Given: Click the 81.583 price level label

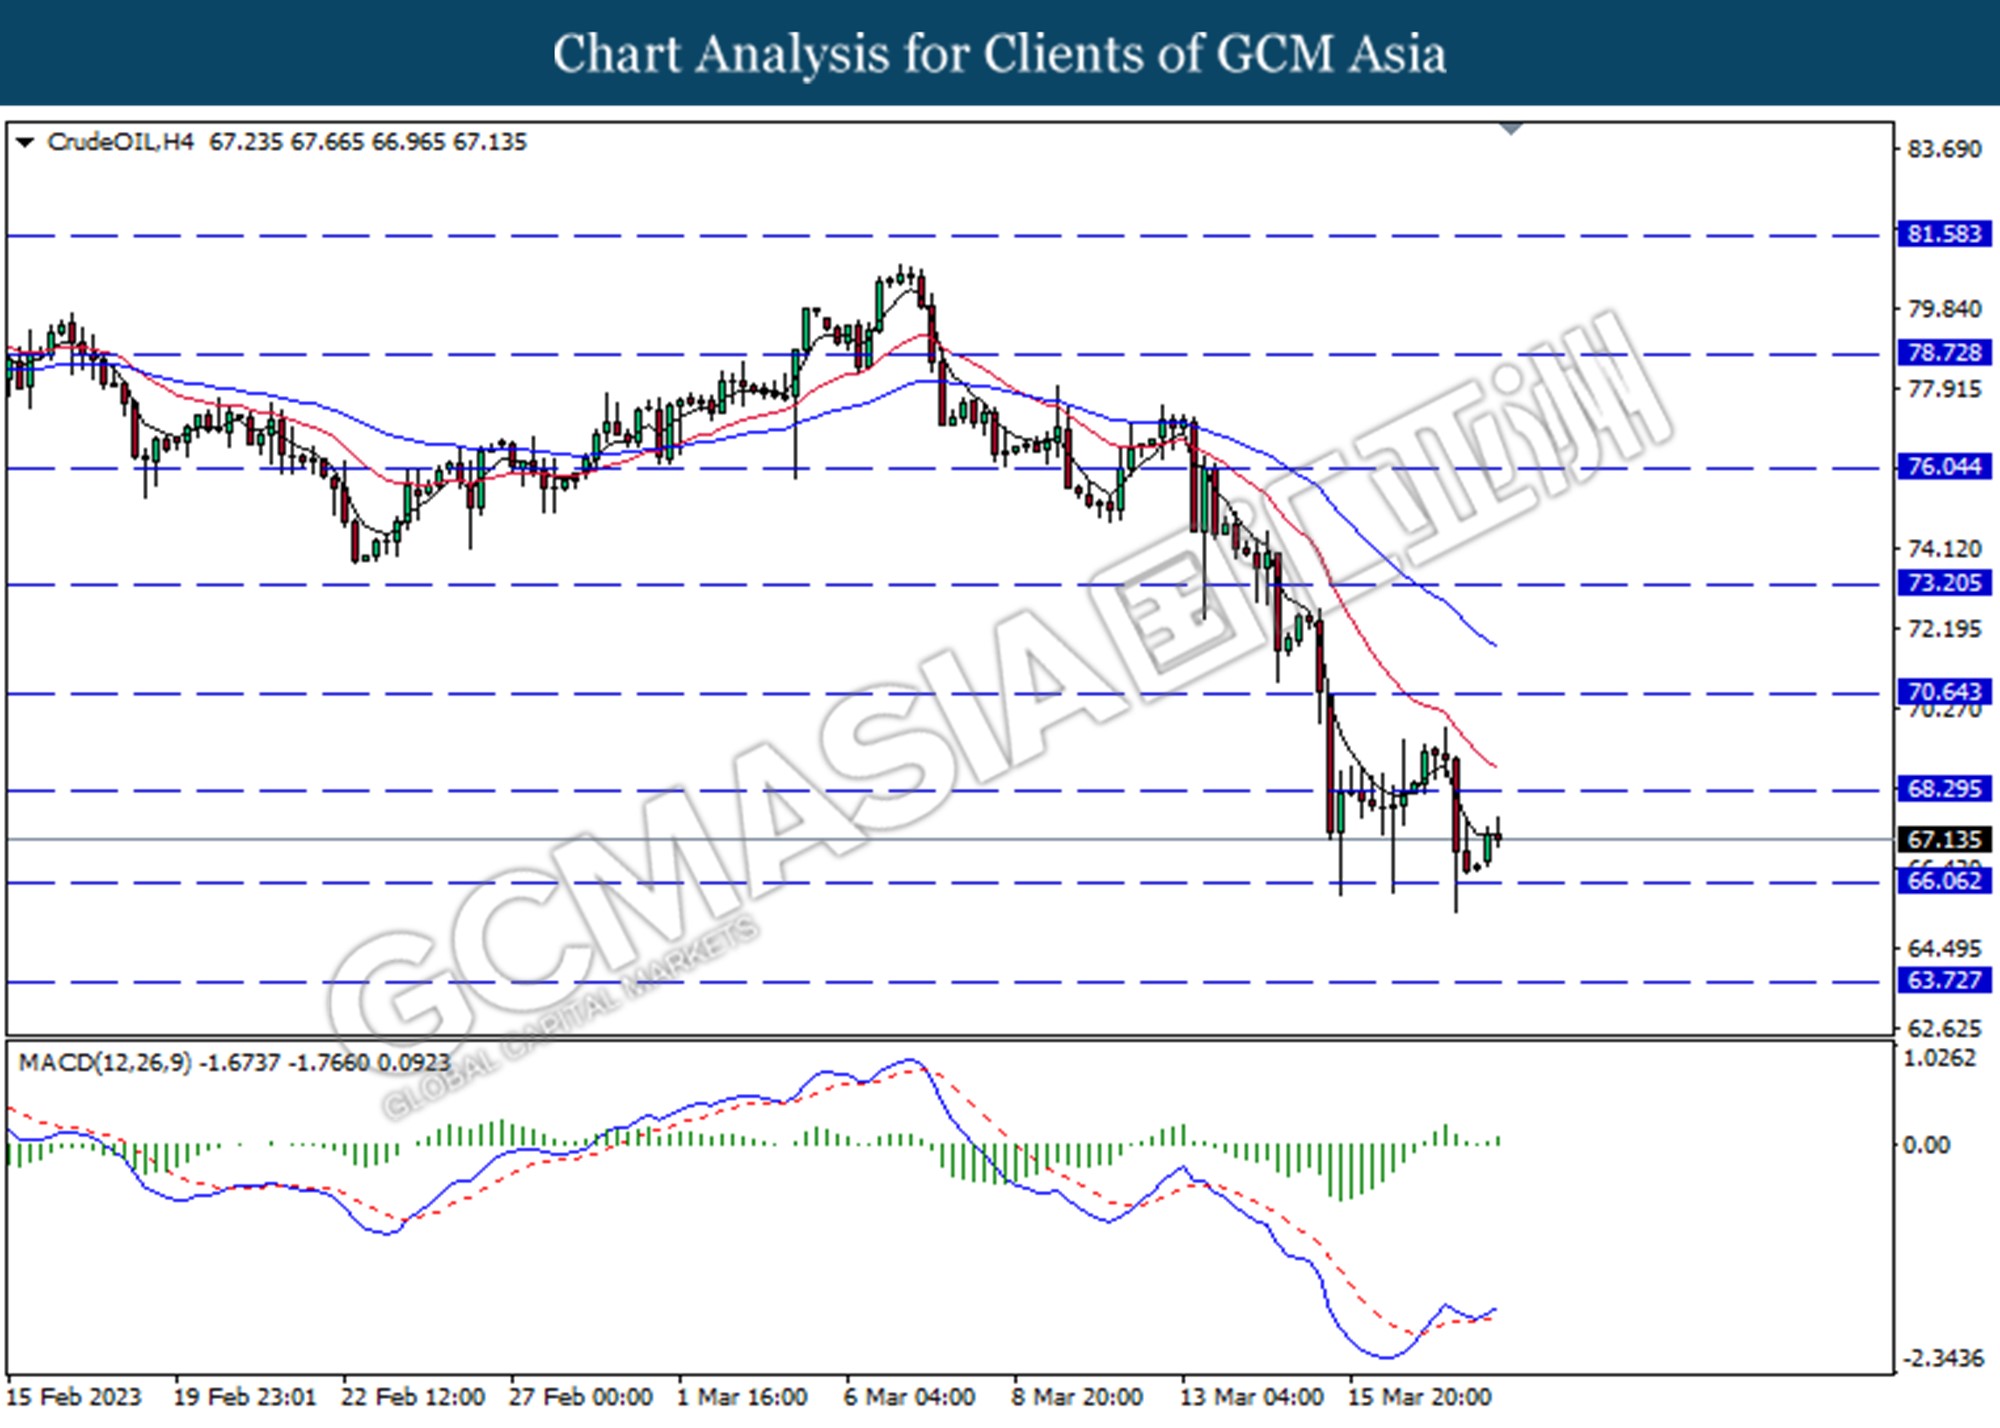Looking at the screenshot, I should [1944, 234].
